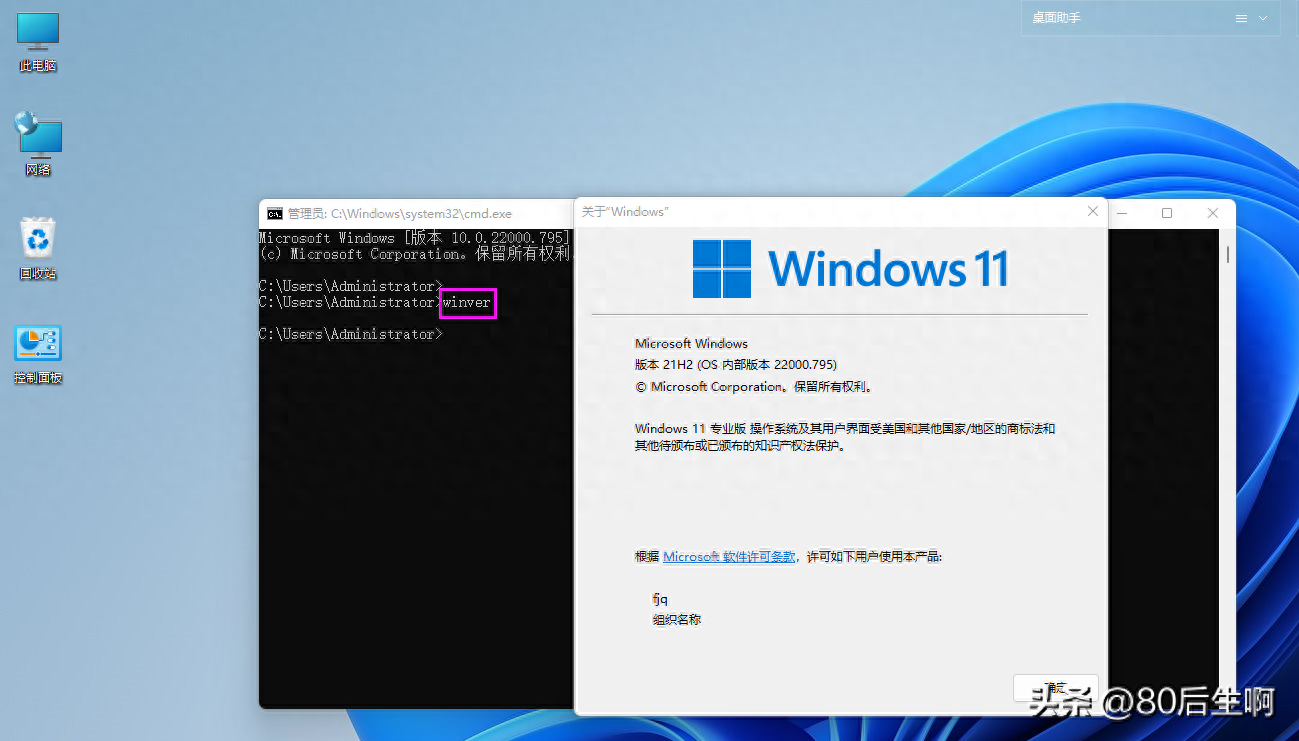Select the 网络 desktop icon

pyautogui.click(x=38, y=141)
